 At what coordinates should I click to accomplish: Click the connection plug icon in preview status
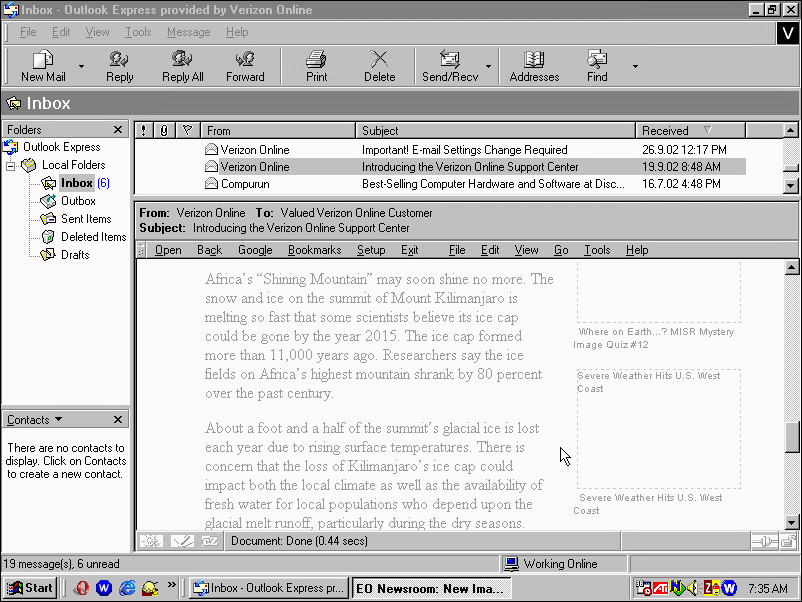(x=765, y=541)
